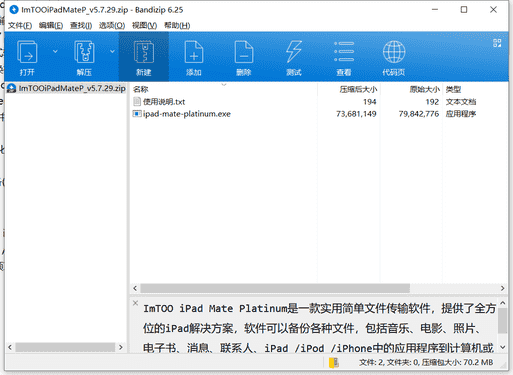The image size is (513, 375).
Task: Maximize the Bandizip window
Action: point(464,10)
